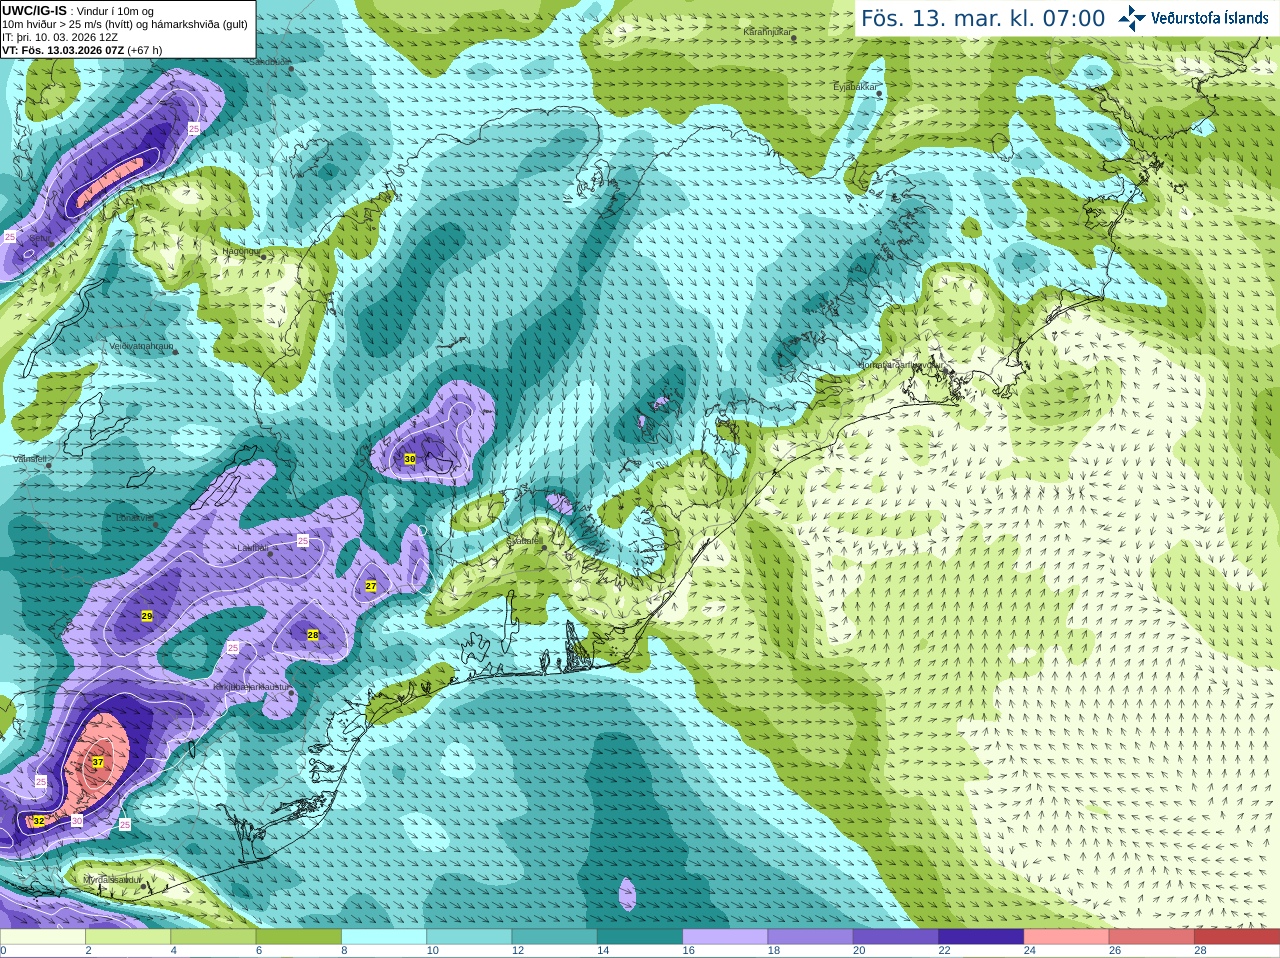
Task: Click the yellow 29 gust marker
Action: tap(147, 616)
